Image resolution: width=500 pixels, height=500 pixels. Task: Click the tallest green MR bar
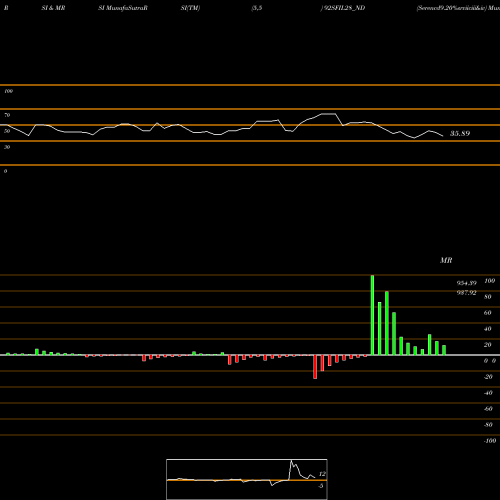[372, 315]
